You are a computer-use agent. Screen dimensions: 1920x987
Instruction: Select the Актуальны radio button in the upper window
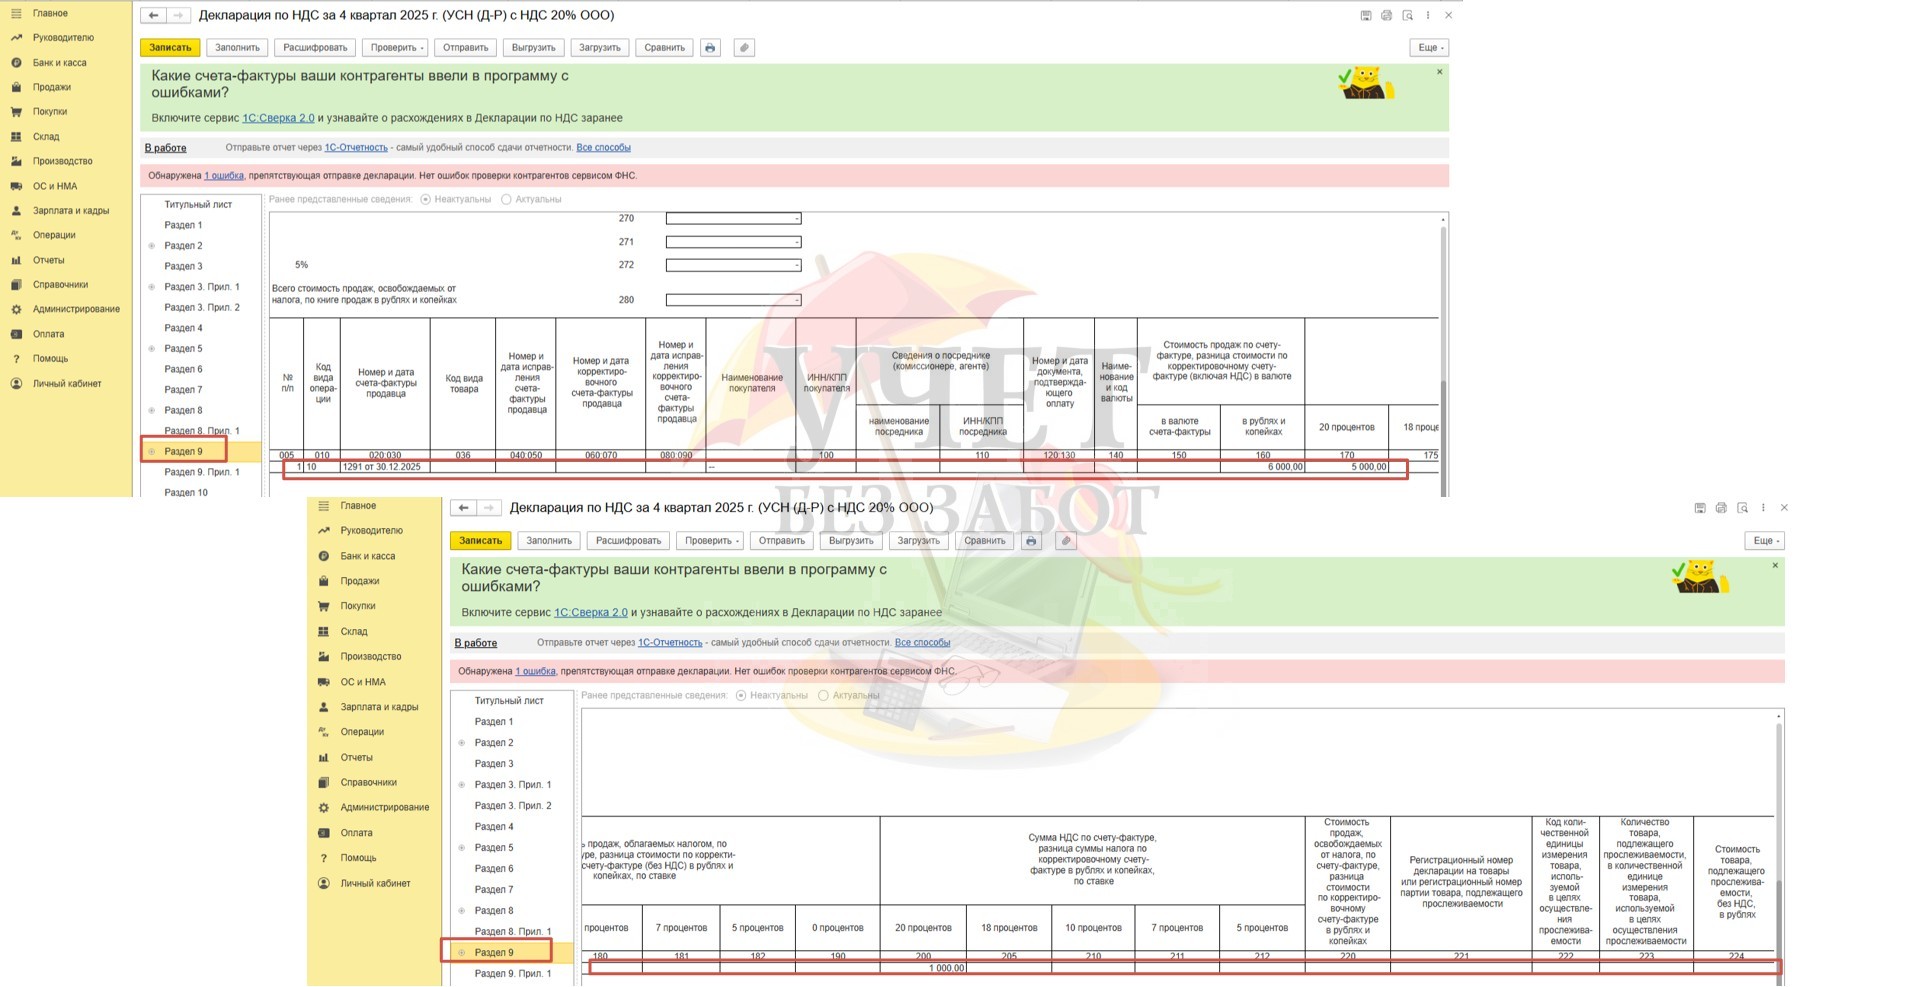(x=506, y=200)
